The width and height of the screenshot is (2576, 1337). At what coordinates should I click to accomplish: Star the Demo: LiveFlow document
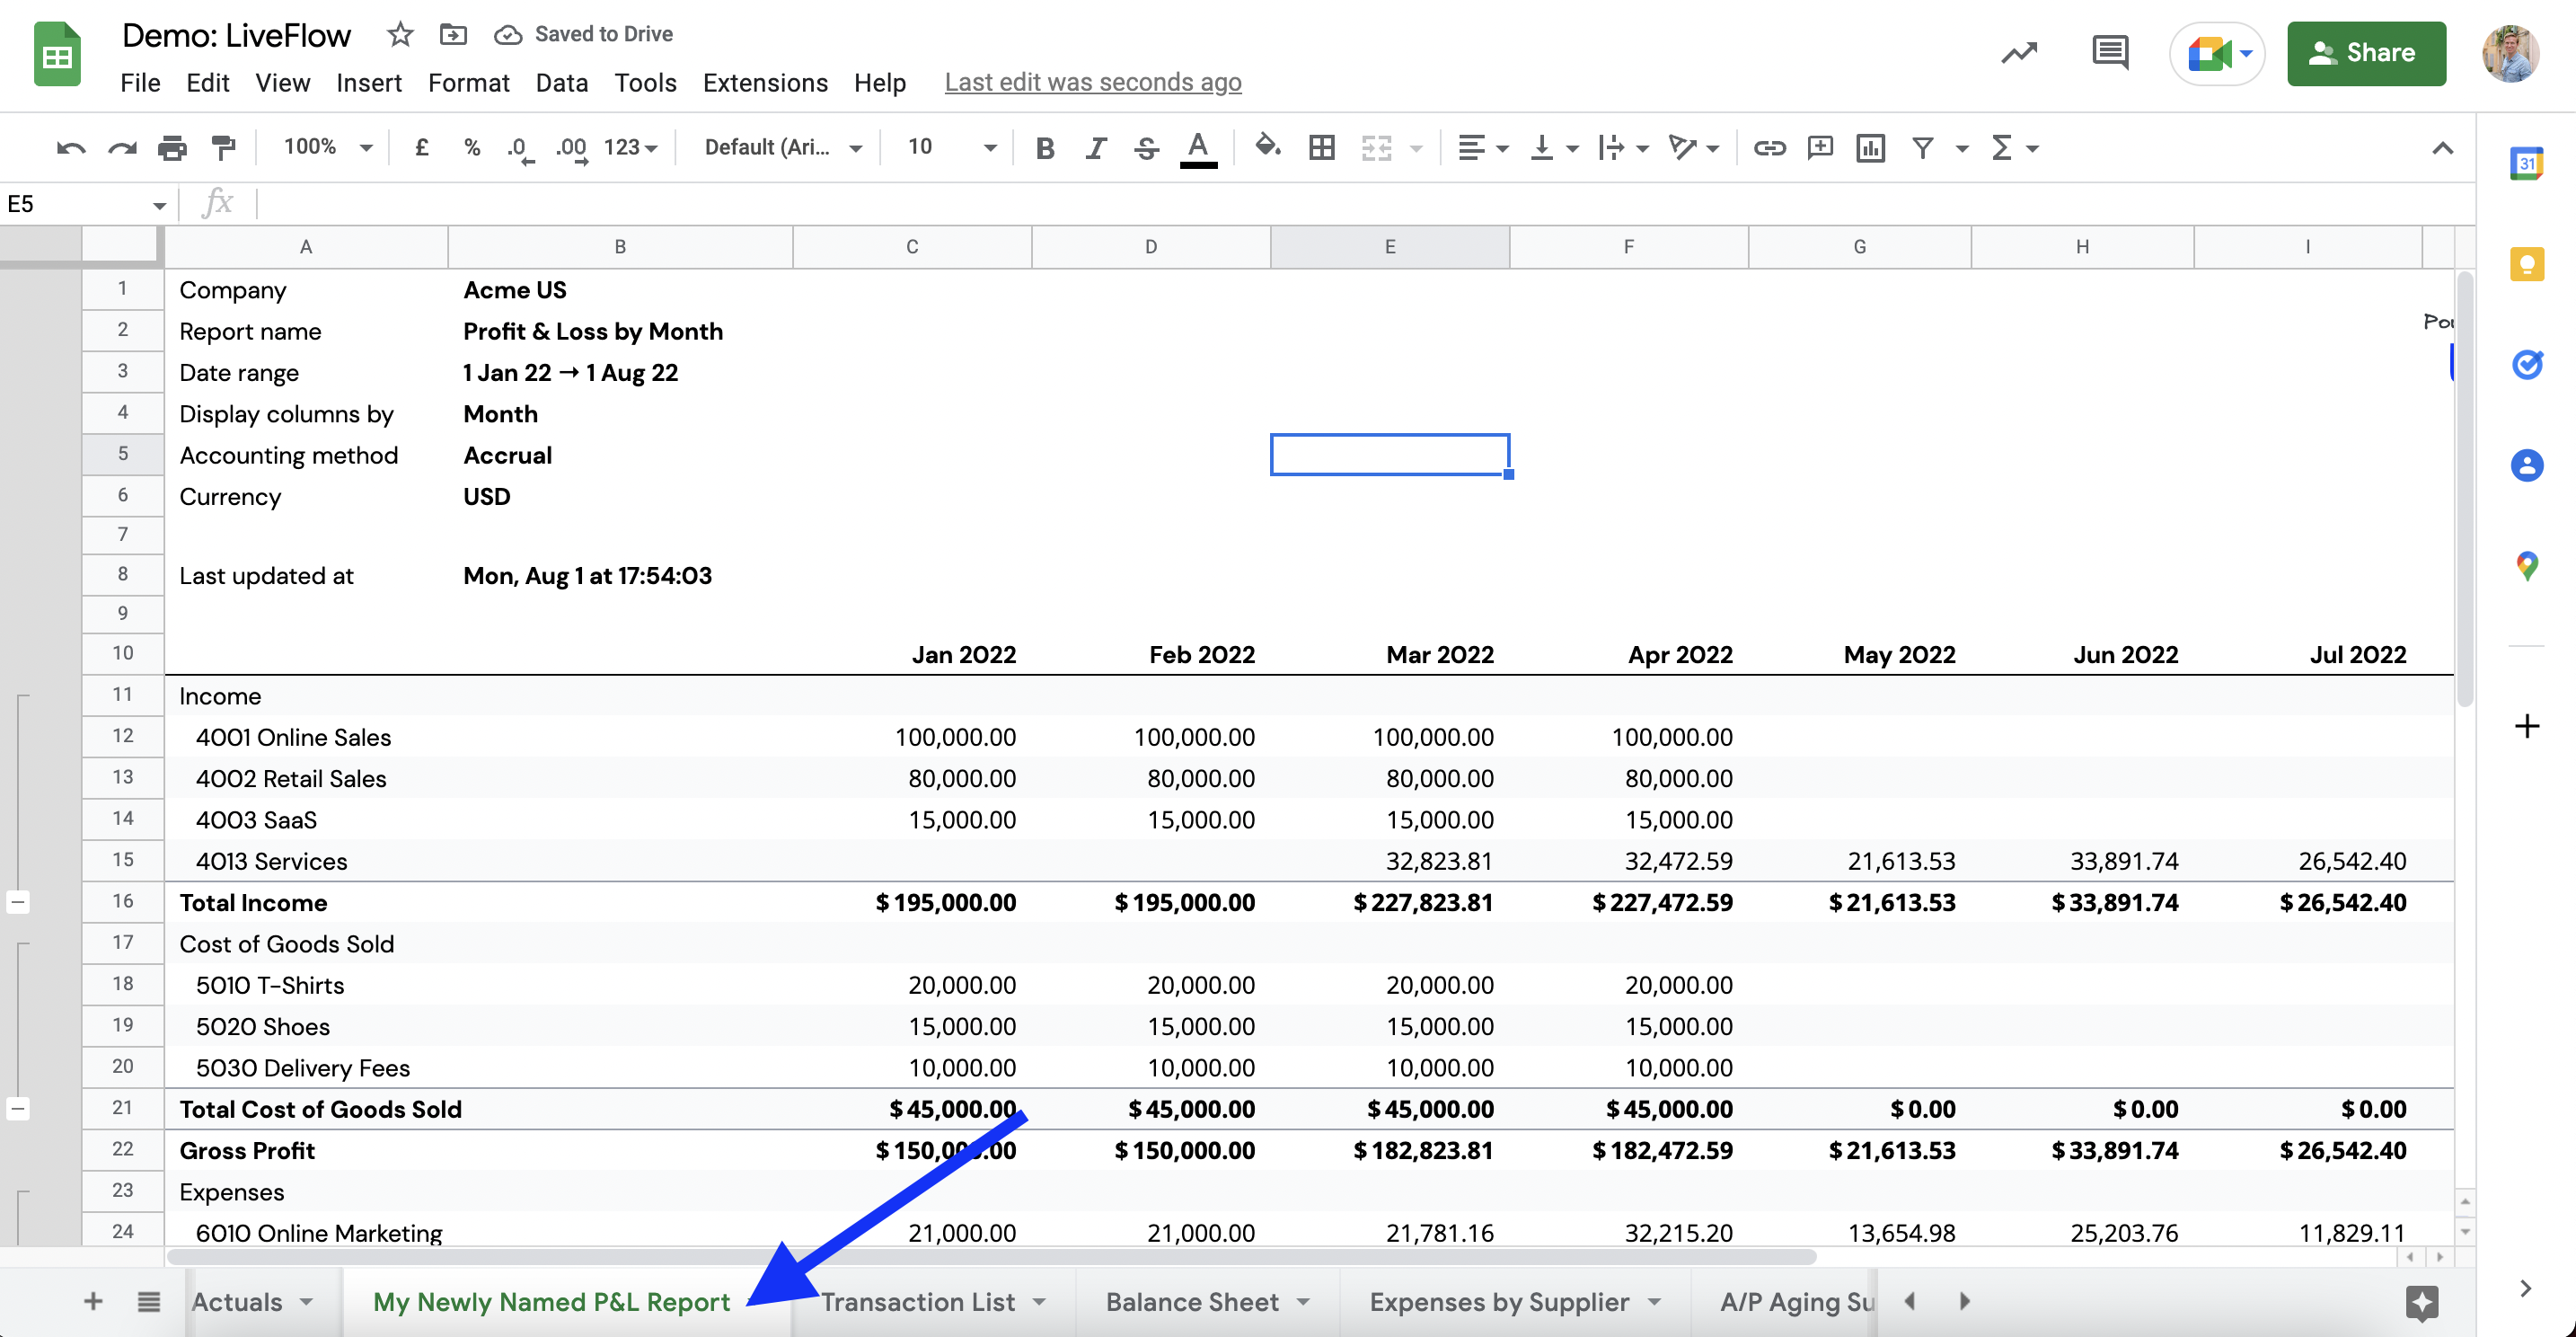click(400, 35)
